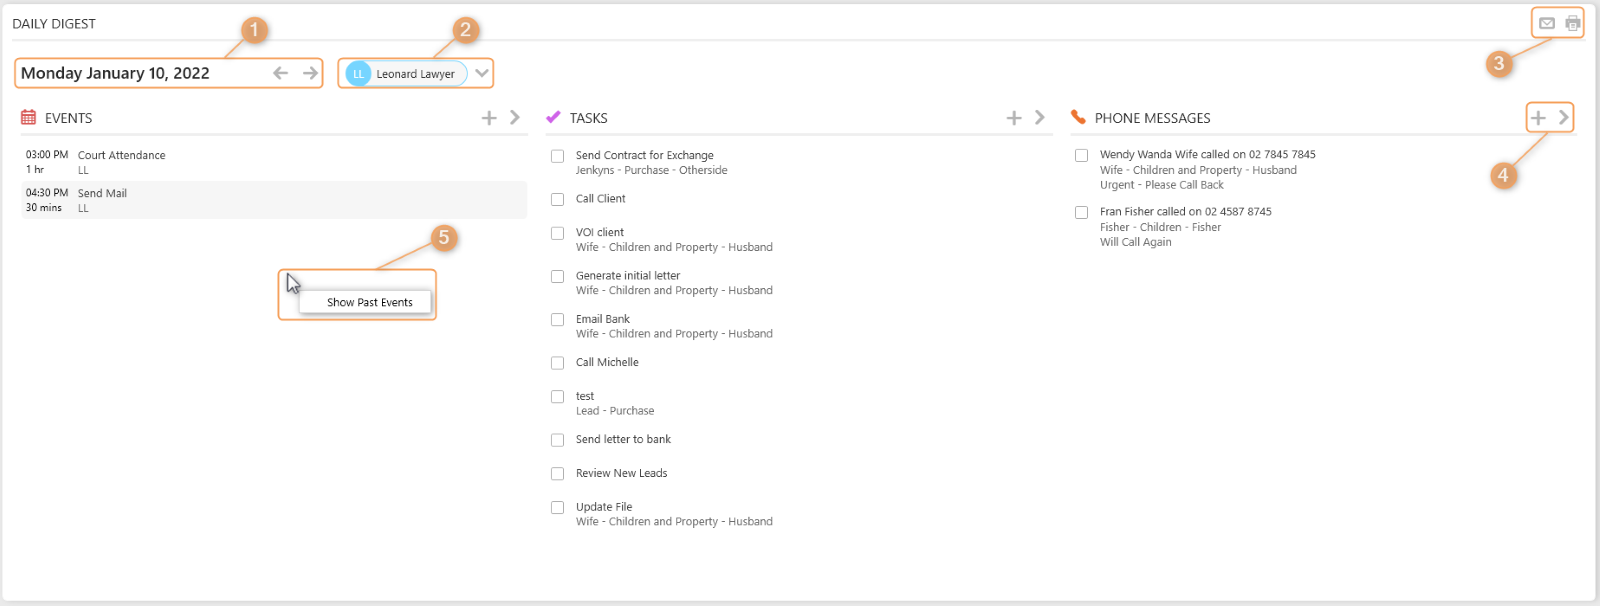
Task: Click the email digest envelope icon
Action: (x=1547, y=23)
